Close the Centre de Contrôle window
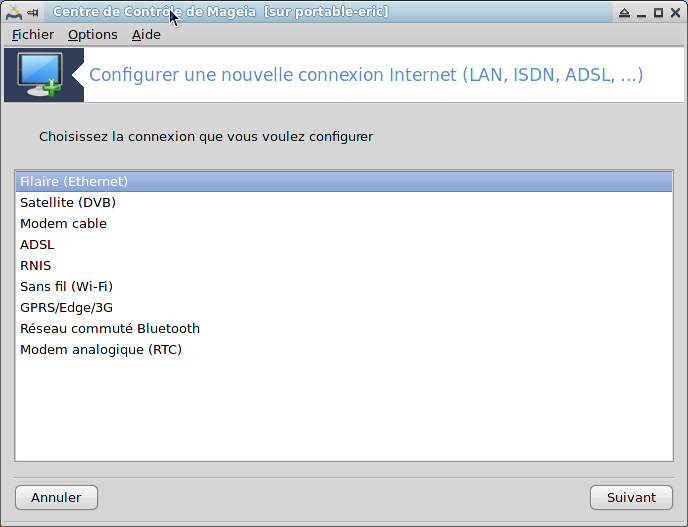Viewport: 688px width, 527px height. (x=676, y=13)
